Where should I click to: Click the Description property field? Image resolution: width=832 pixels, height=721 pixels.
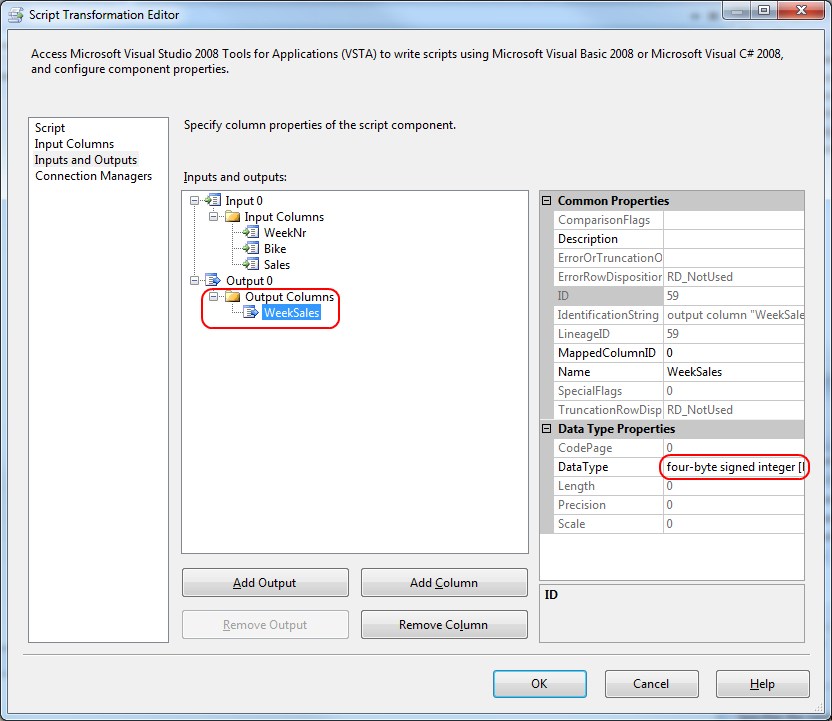tap(730, 239)
